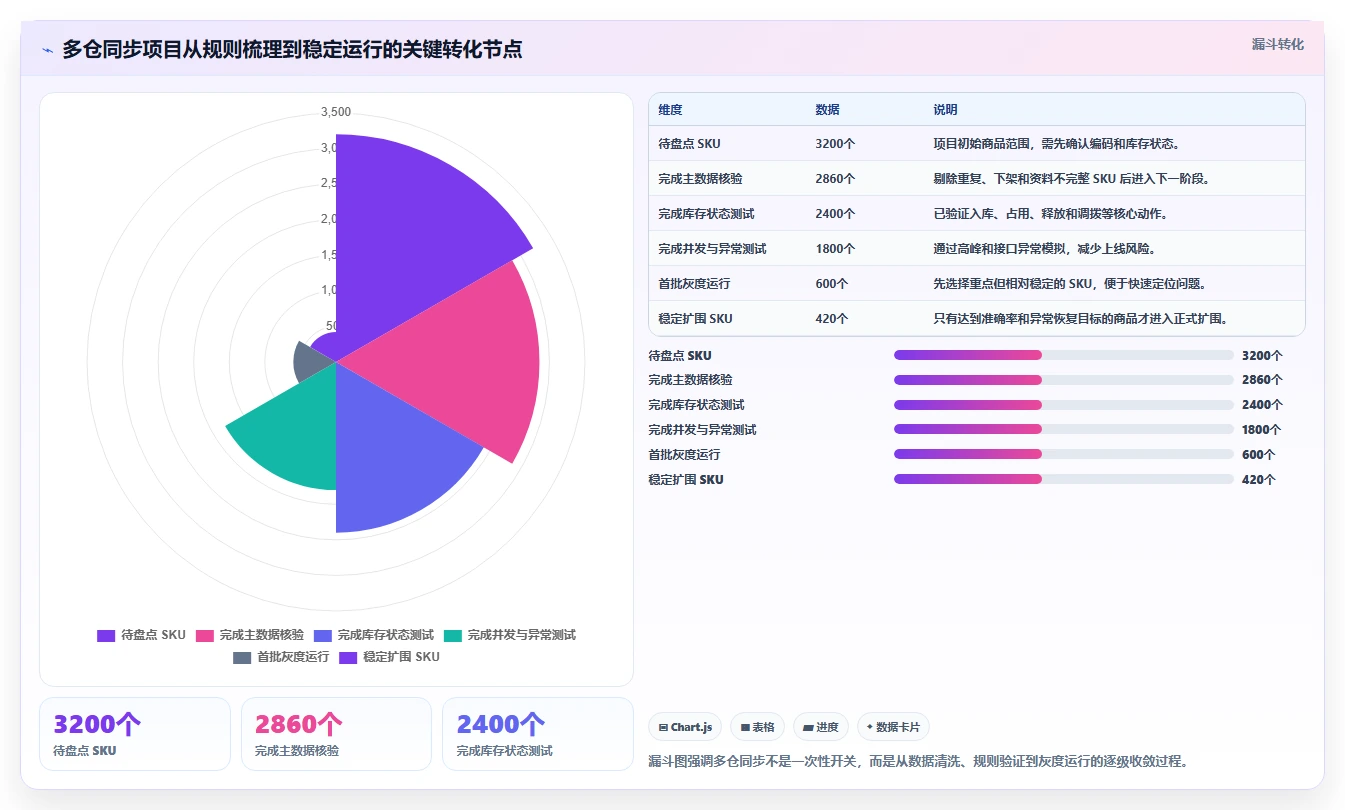Image resolution: width=1345 pixels, height=810 pixels.
Task: Toggle the 待盘点 SKU legend swatch
Action: pyautogui.click(x=106, y=635)
